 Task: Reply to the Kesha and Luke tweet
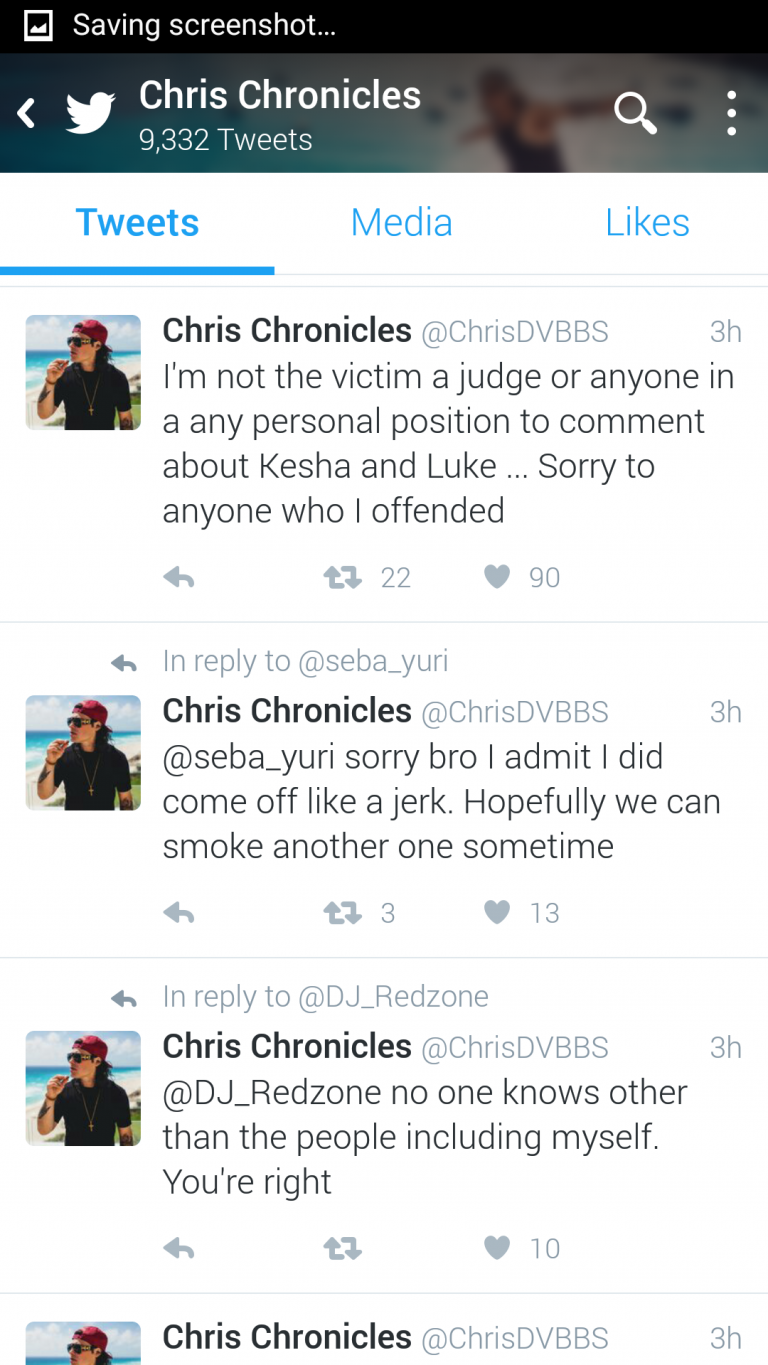178,577
